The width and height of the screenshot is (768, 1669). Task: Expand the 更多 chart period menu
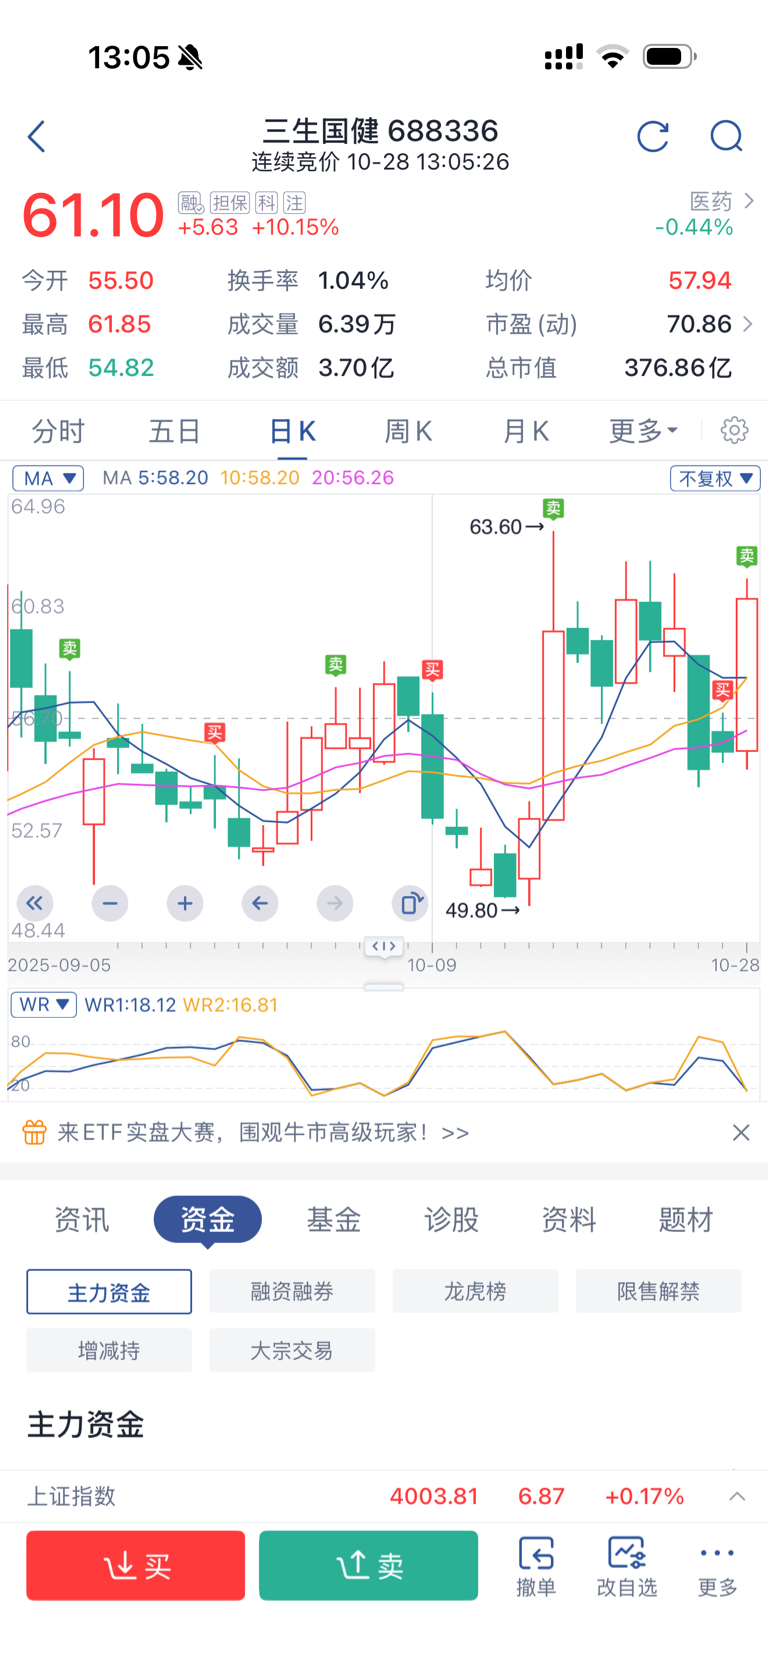pos(643,431)
